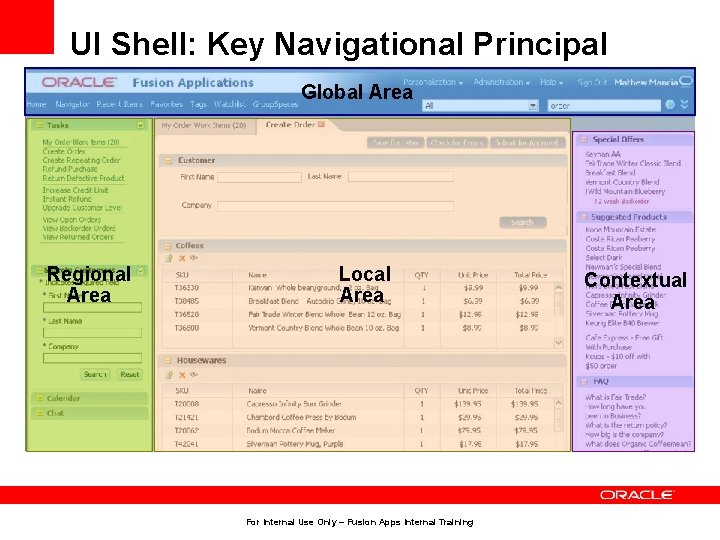
Task: Switch to My Order Work Items tab
Action: pos(204,125)
